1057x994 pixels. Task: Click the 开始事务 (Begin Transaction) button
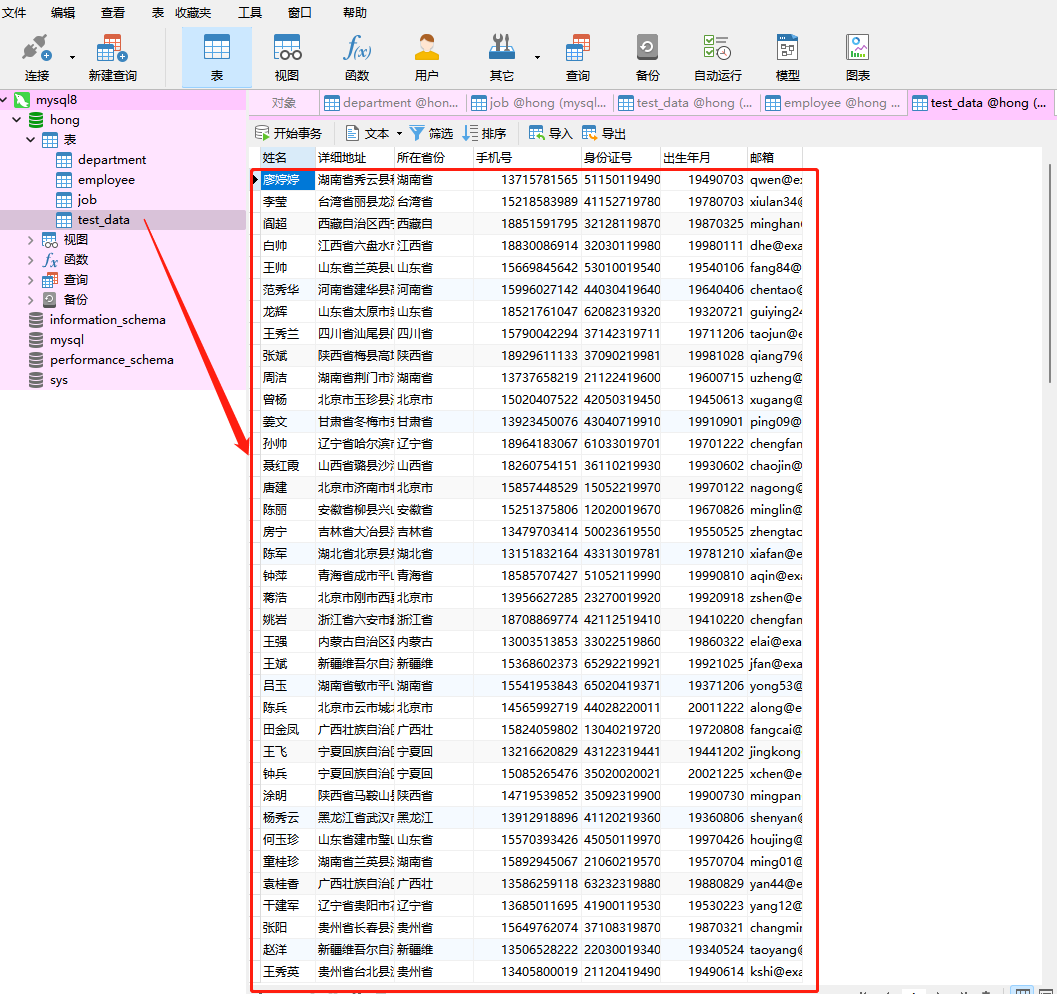(x=289, y=133)
